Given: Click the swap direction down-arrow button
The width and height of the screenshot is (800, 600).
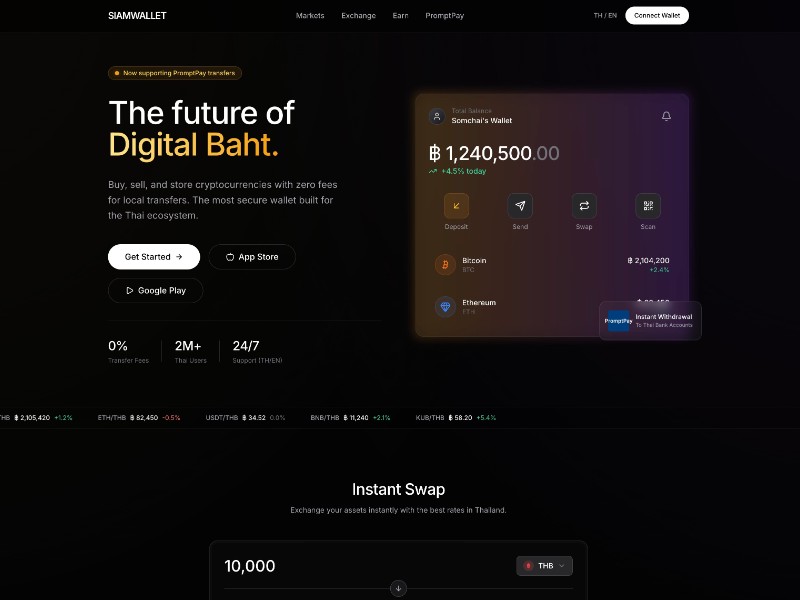Looking at the screenshot, I should point(398,588).
